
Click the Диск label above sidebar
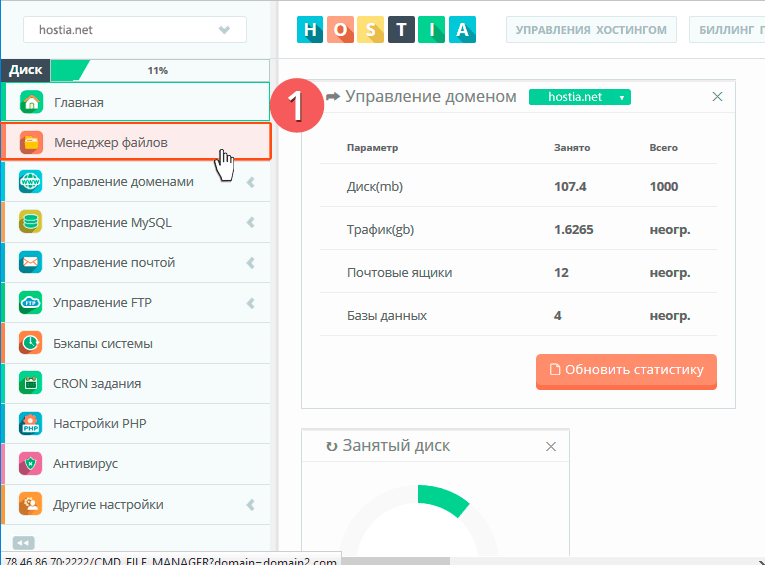[x=26, y=70]
